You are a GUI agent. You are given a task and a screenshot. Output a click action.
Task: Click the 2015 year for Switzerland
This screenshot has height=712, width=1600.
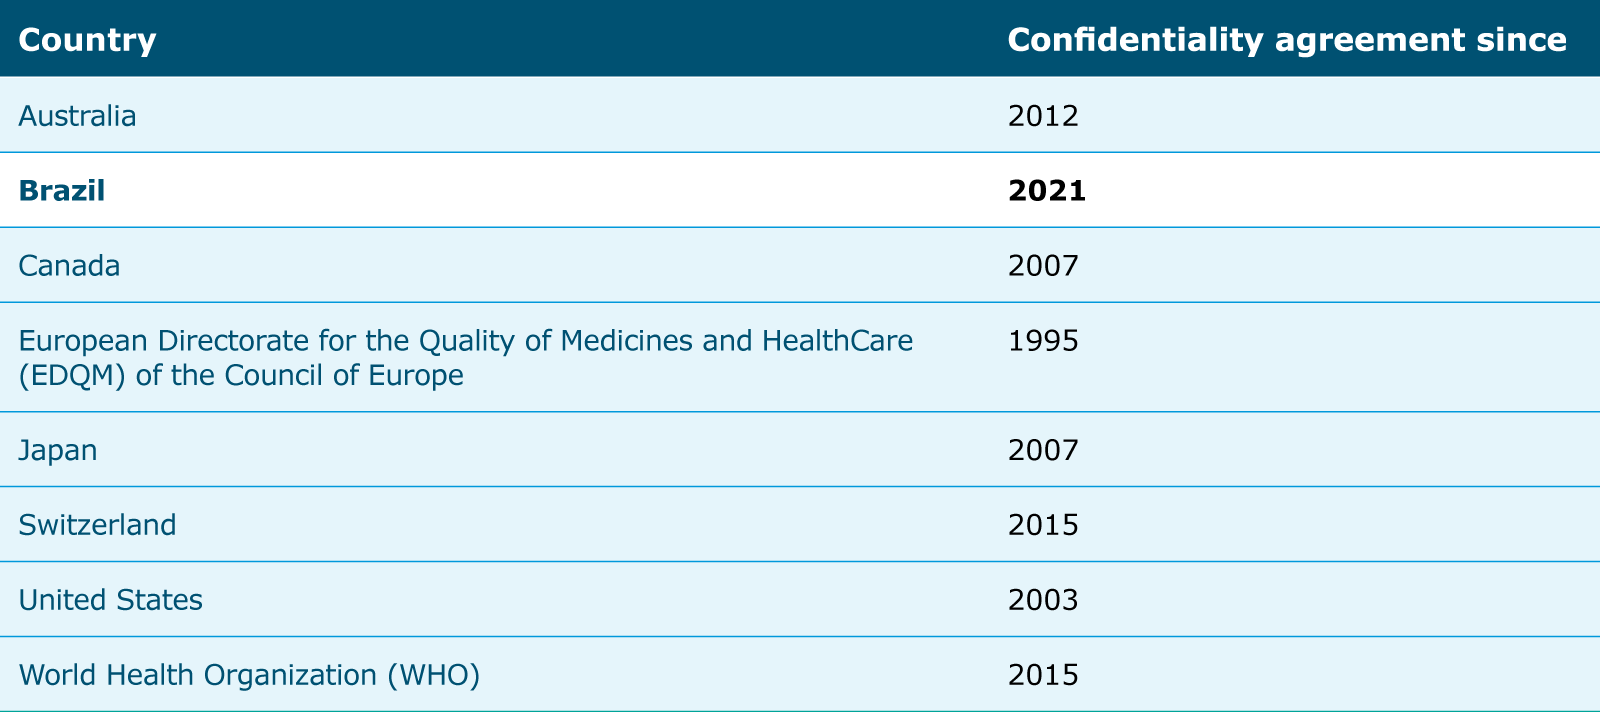[1043, 525]
